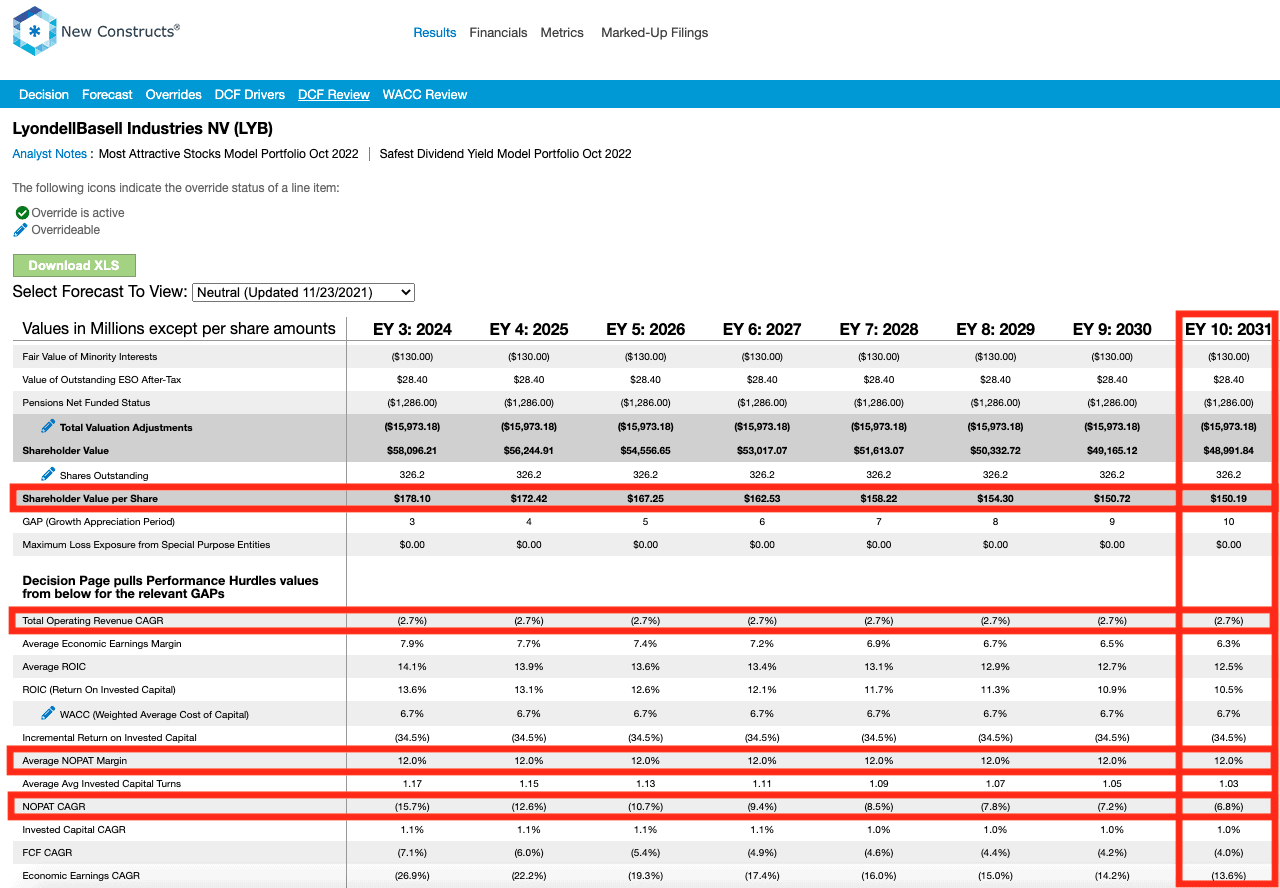Click Pensions Net Funded Status label
Viewport: 1280px width, 888px height.
[x=86, y=403]
